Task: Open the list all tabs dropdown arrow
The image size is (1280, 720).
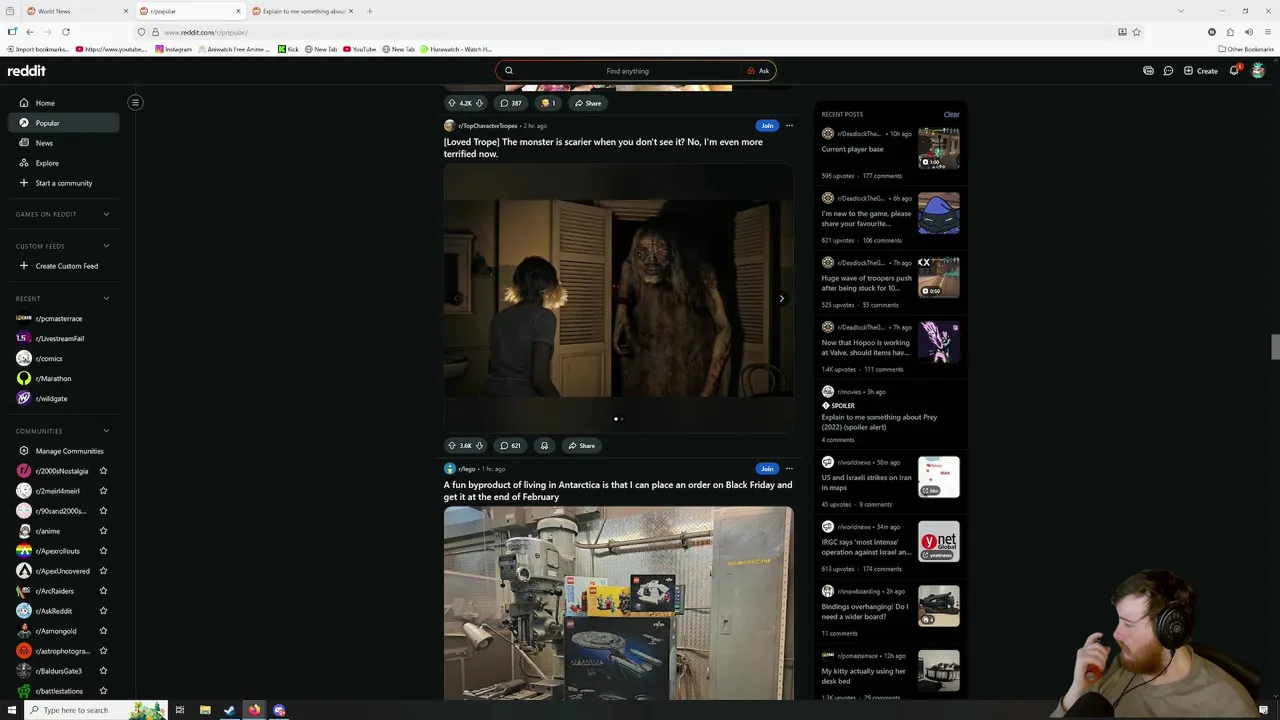Action: coord(1180,11)
